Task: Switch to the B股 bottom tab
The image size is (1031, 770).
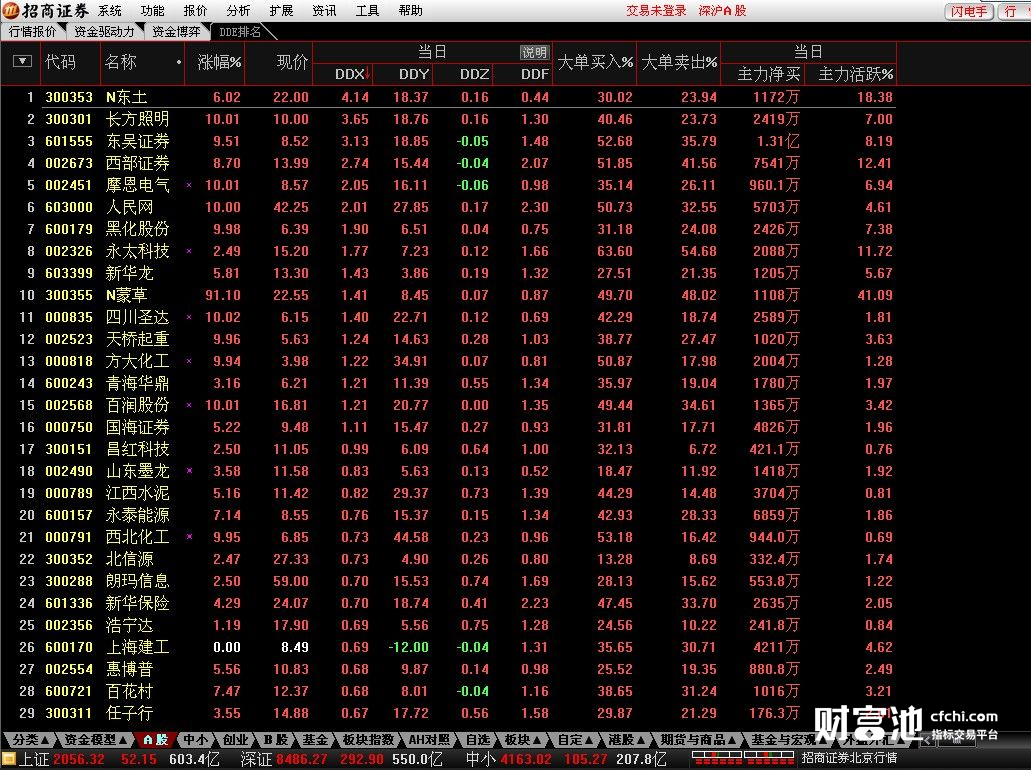Action: click(276, 740)
